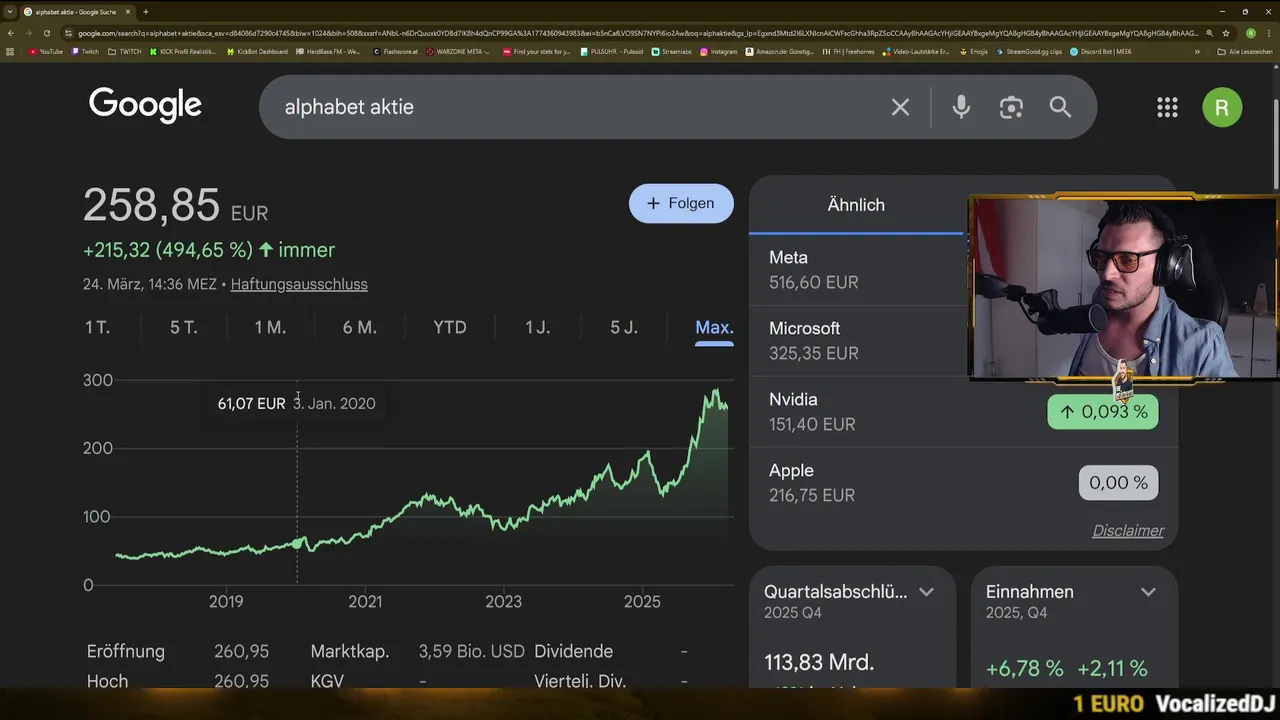Viewport: 1280px width, 720px height.
Task: Expand the Quartalsabschlüsse dropdown
Action: [926, 592]
